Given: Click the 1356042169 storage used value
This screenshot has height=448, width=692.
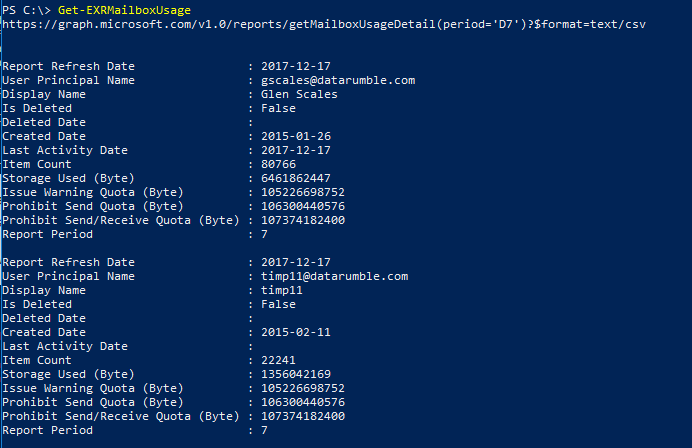Looking at the screenshot, I should pos(296,374).
